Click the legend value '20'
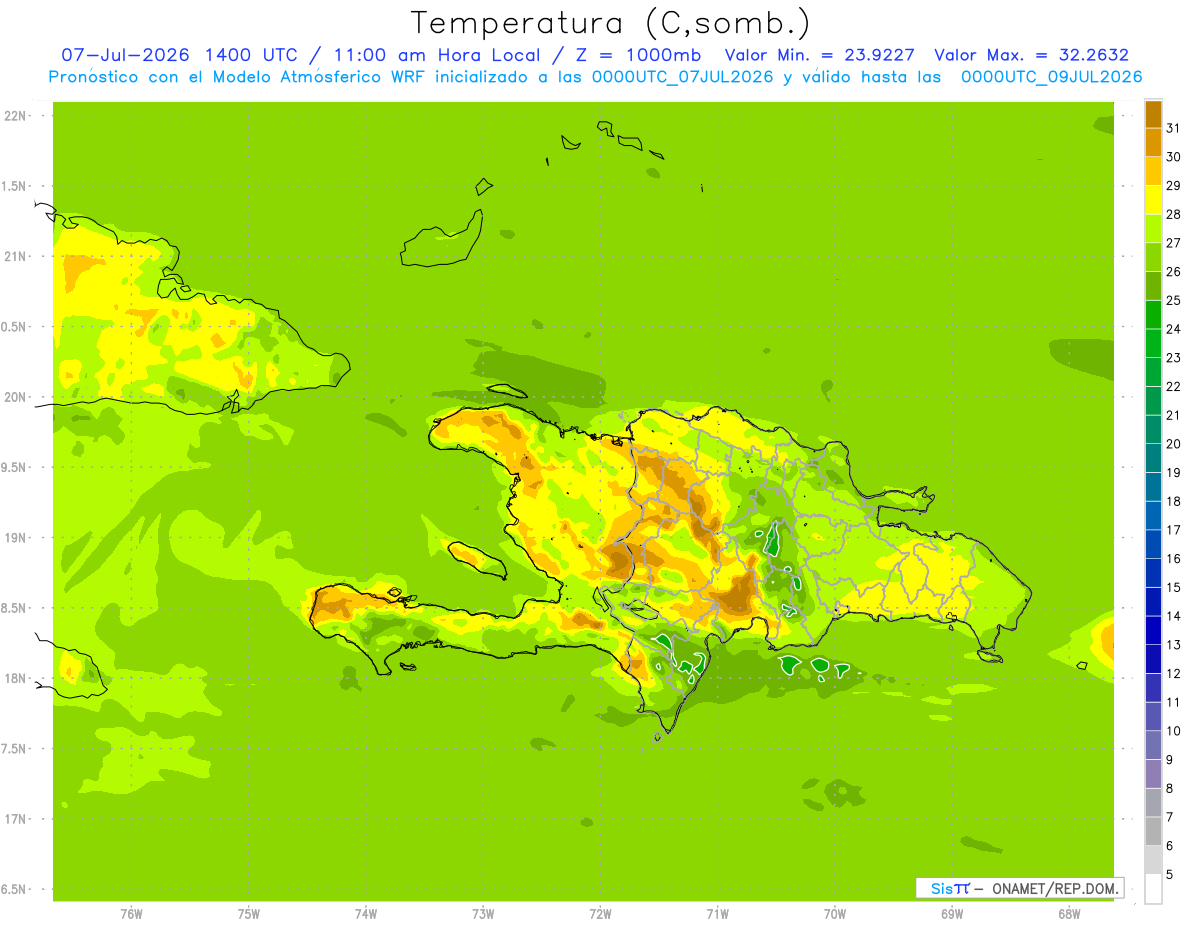 tap(1173, 444)
